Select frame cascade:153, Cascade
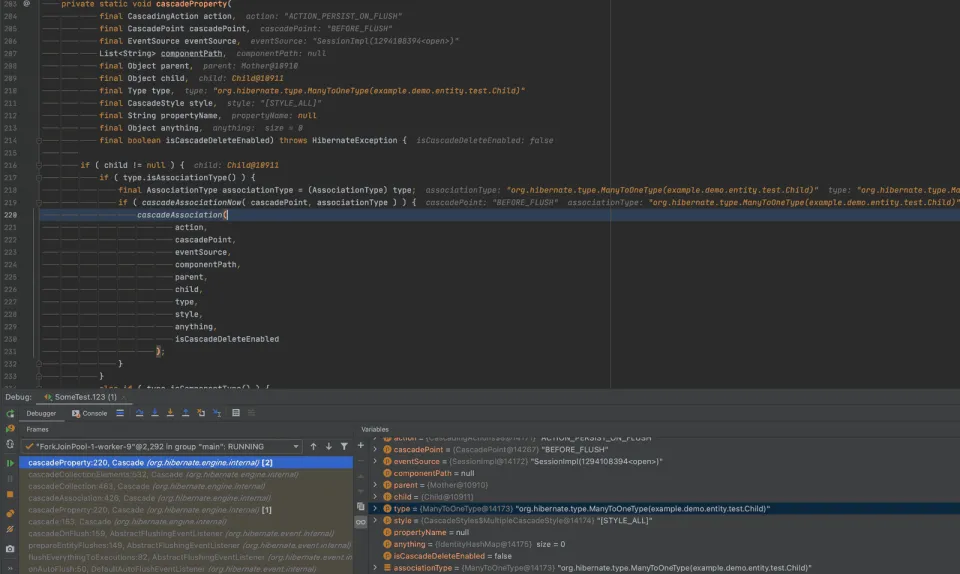Image resolution: width=960 pixels, height=574 pixels. (186, 521)
